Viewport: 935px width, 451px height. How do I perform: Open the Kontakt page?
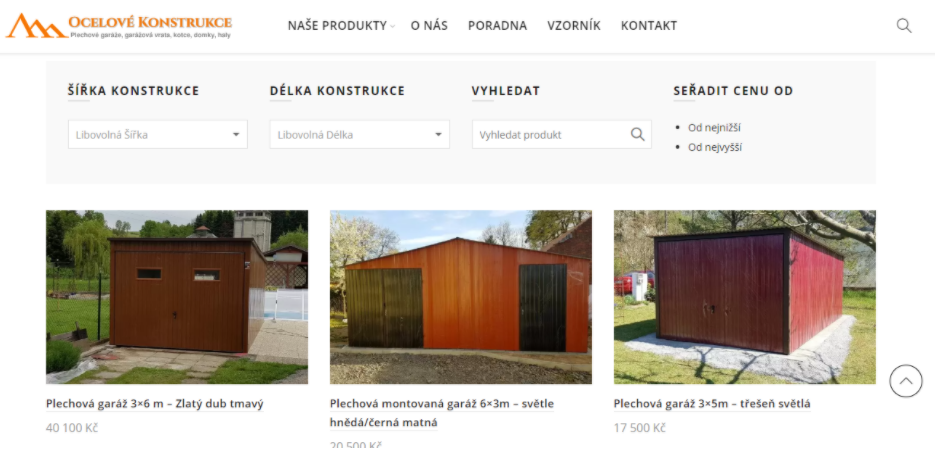click(x=649, y=26)
